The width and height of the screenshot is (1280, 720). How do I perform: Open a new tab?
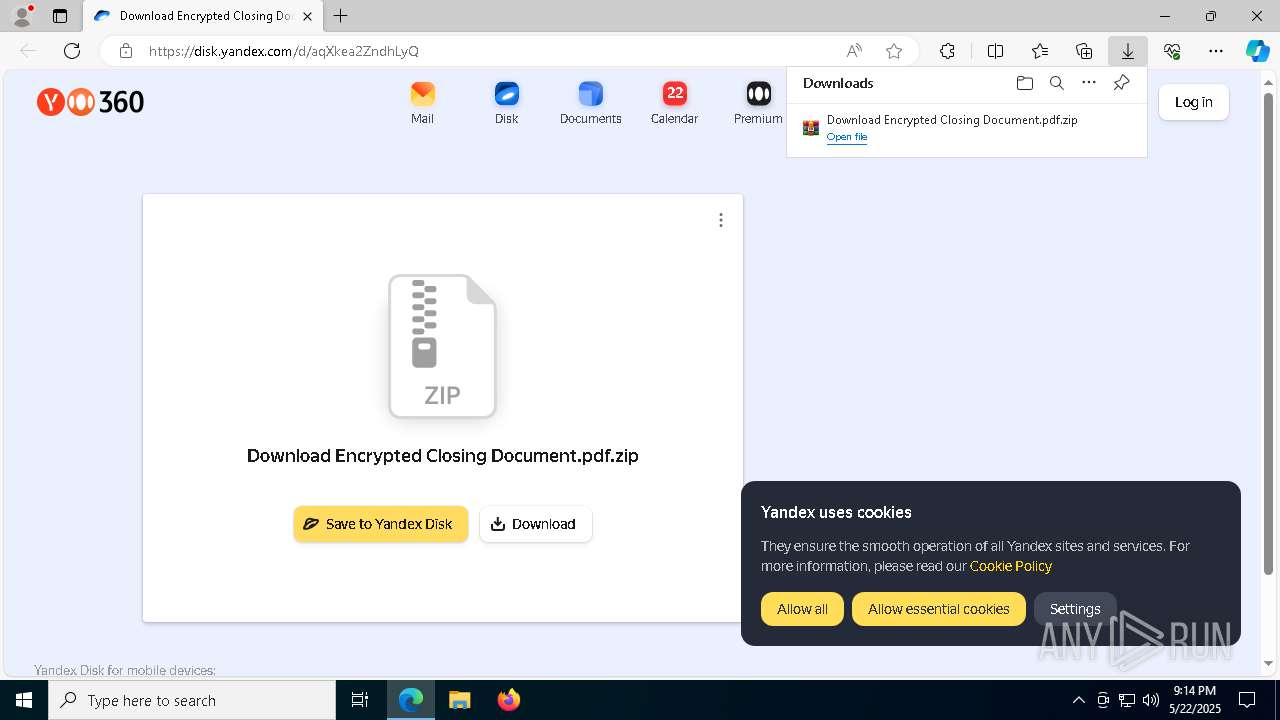pos(341,16)
